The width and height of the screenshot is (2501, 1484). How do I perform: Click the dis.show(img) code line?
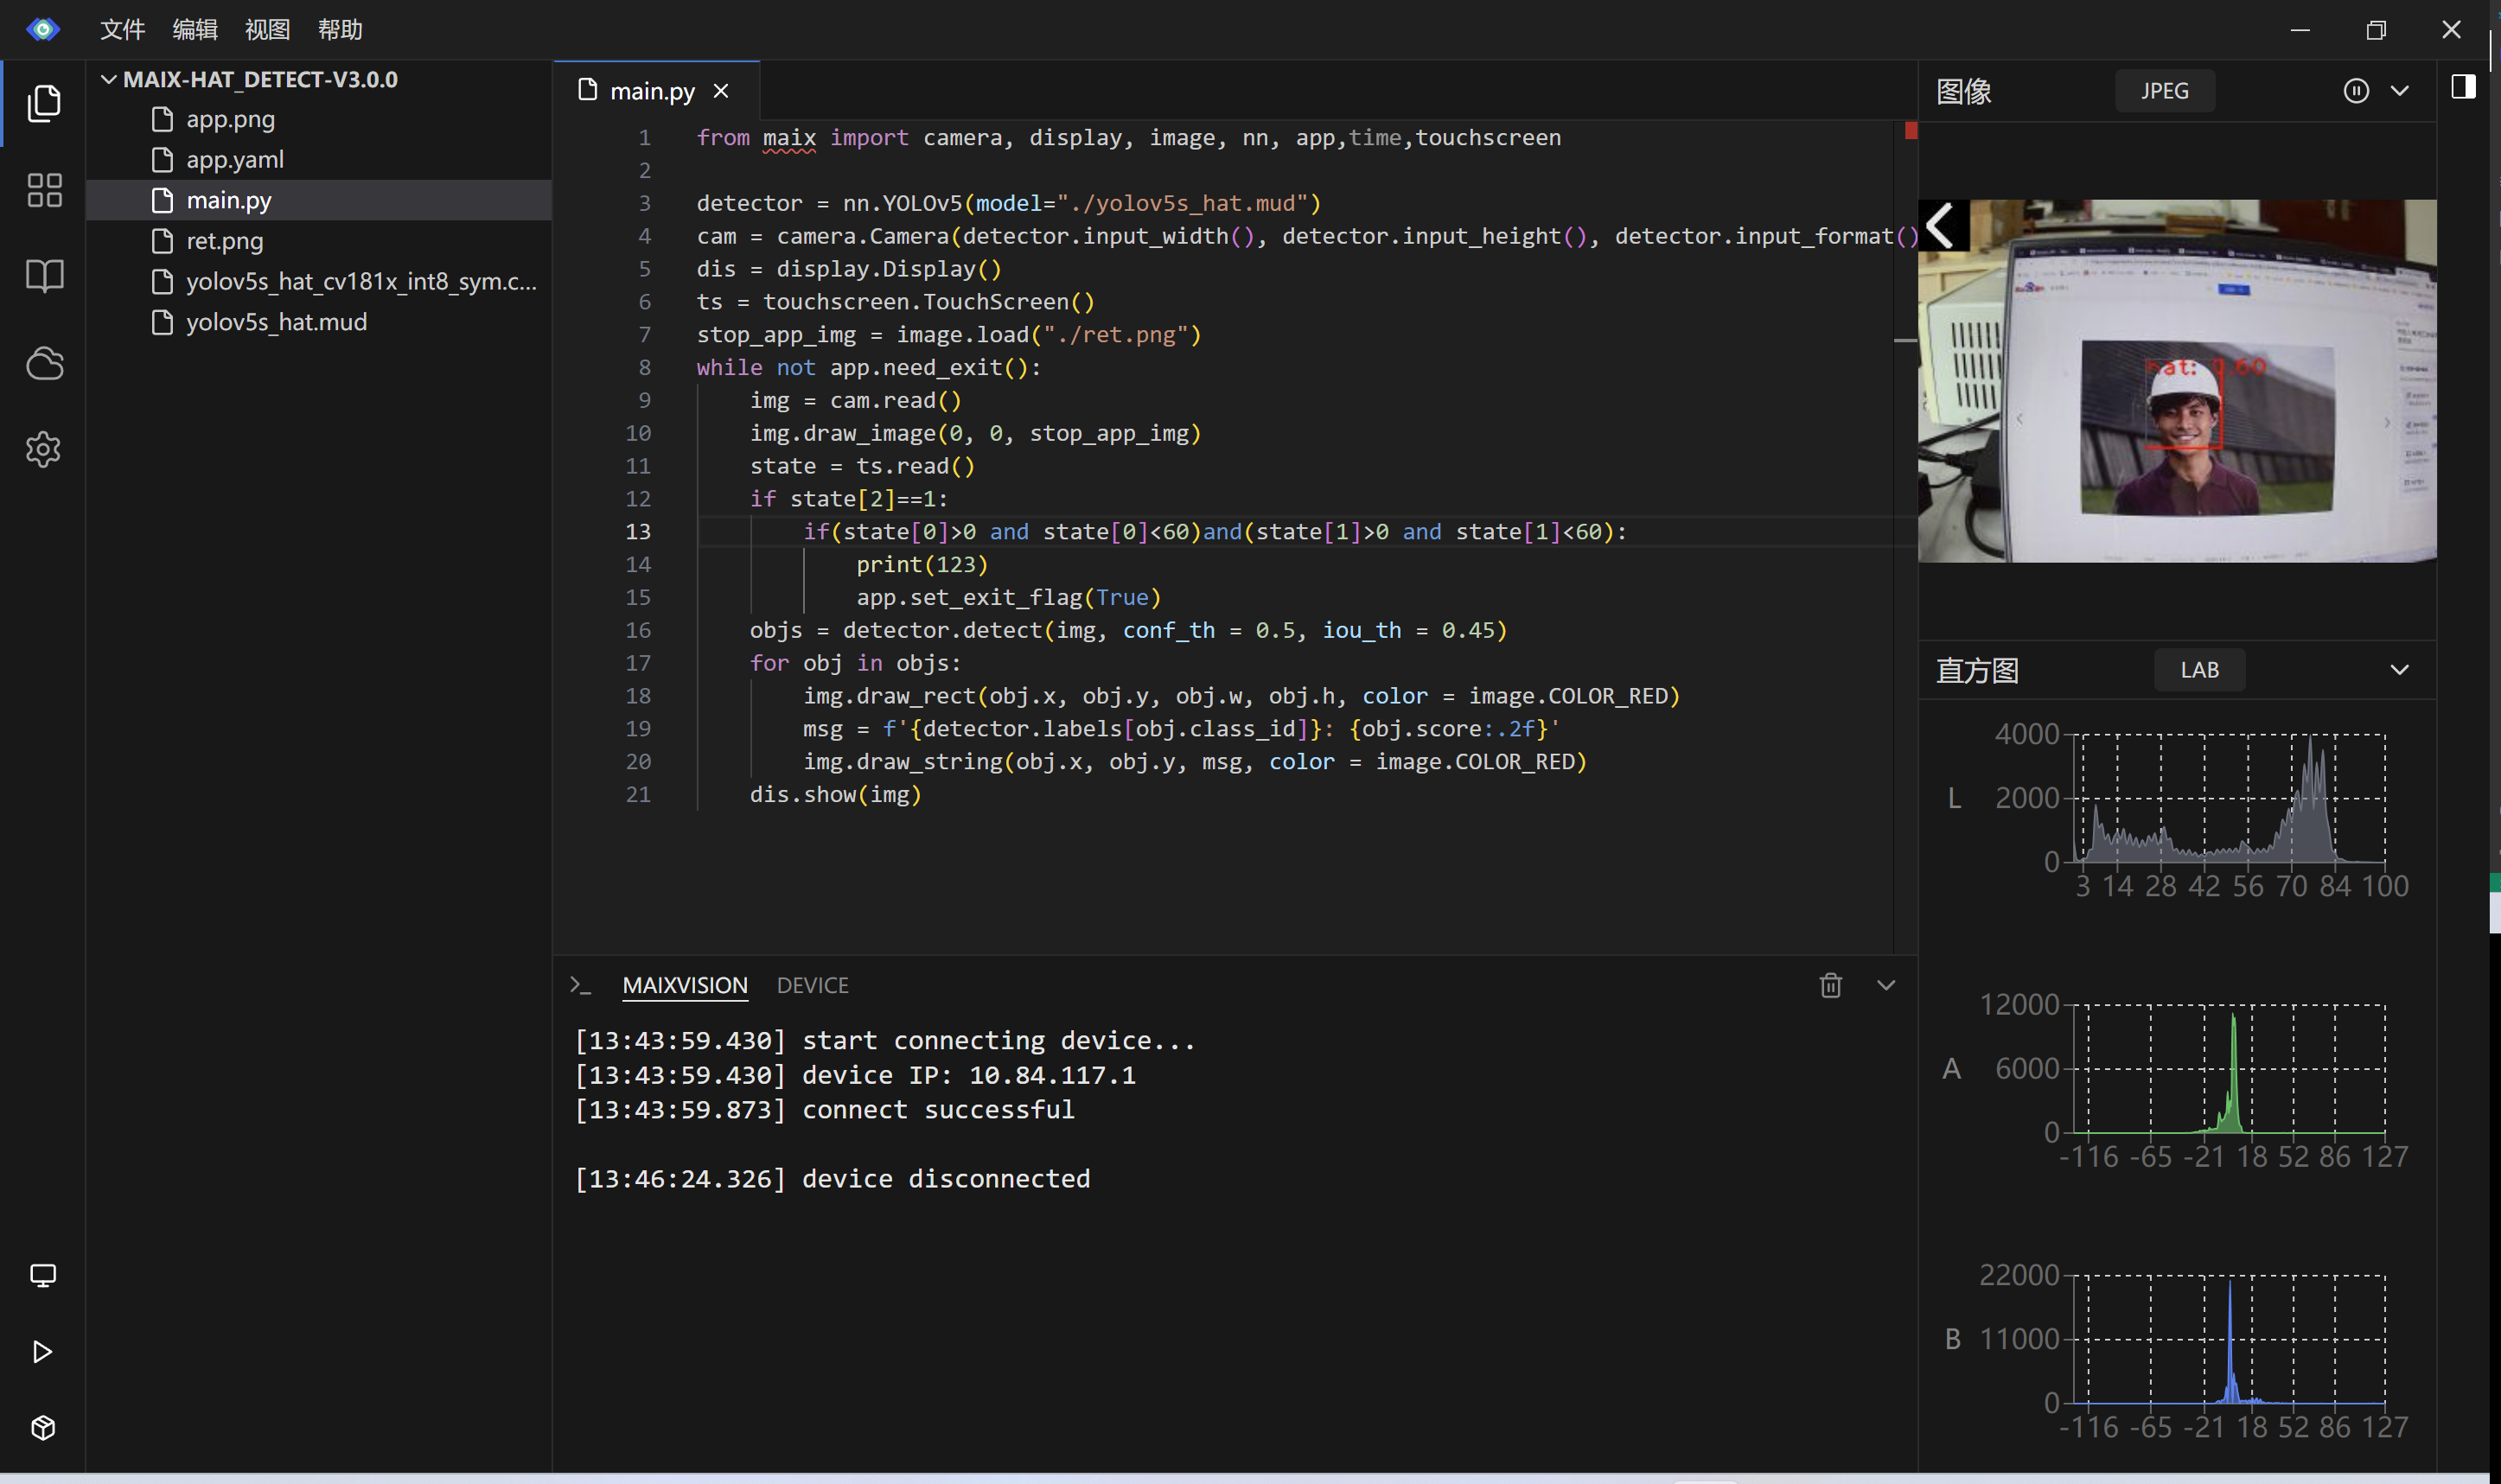click(835, 794)
